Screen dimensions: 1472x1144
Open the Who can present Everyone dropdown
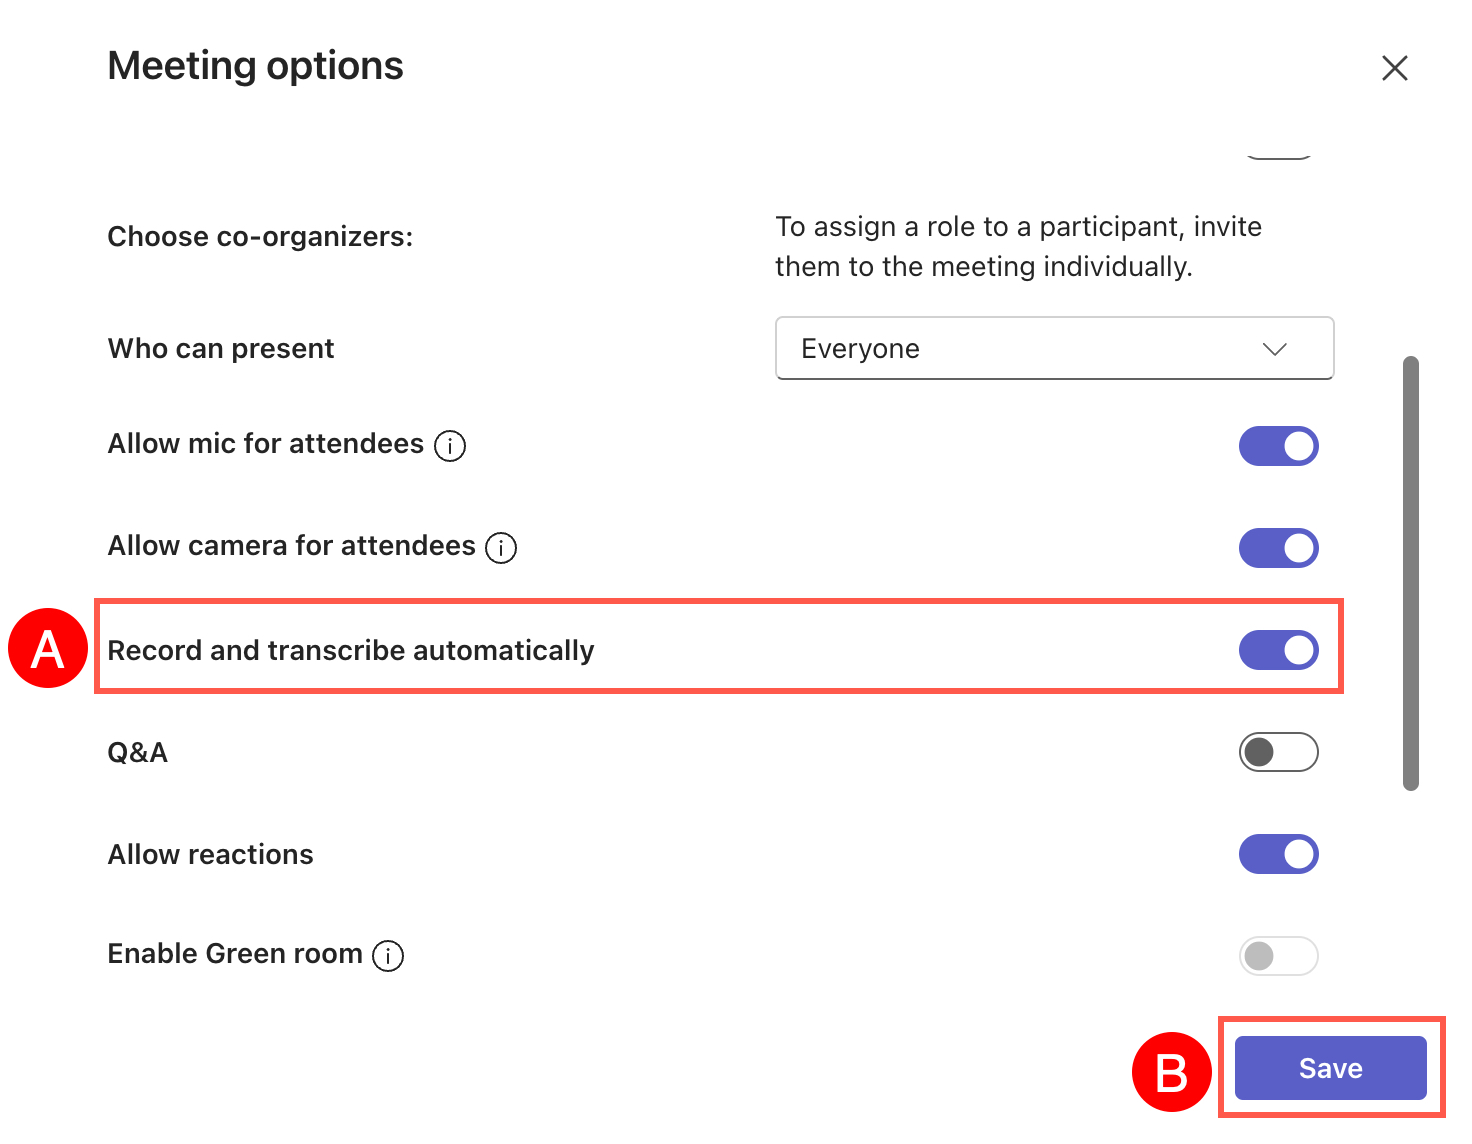coord(1054,348)
